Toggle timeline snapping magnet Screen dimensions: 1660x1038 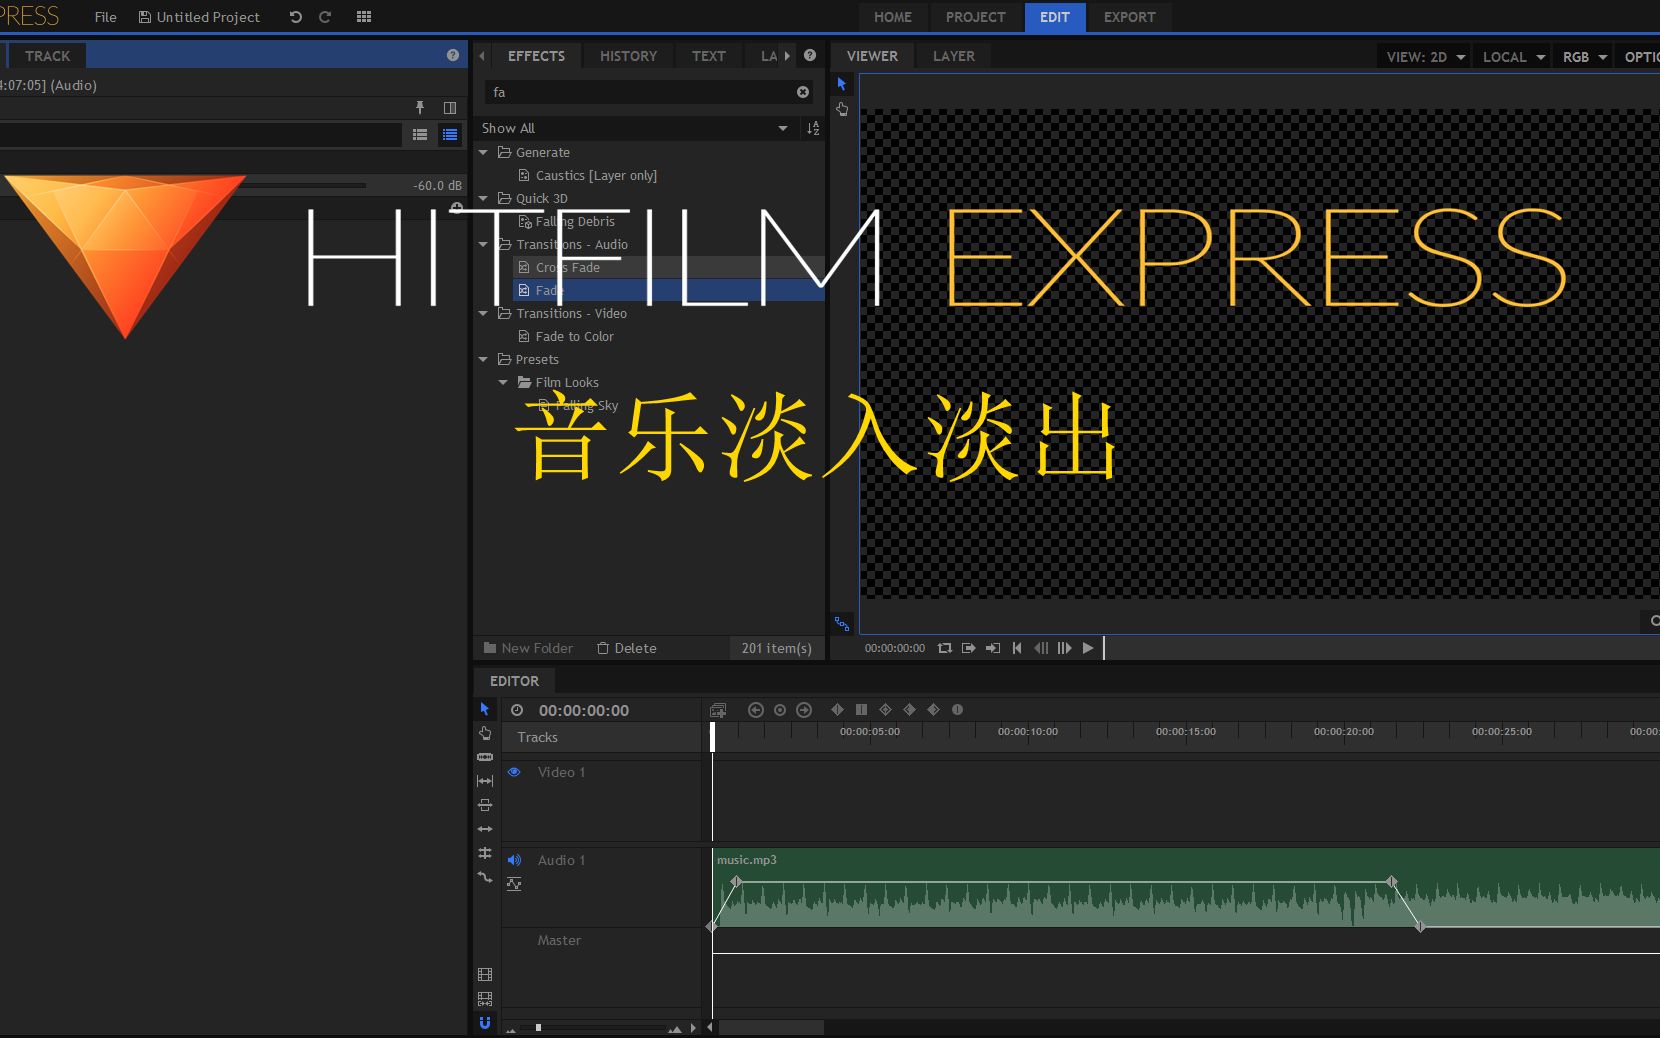(x=485, y=1022)
